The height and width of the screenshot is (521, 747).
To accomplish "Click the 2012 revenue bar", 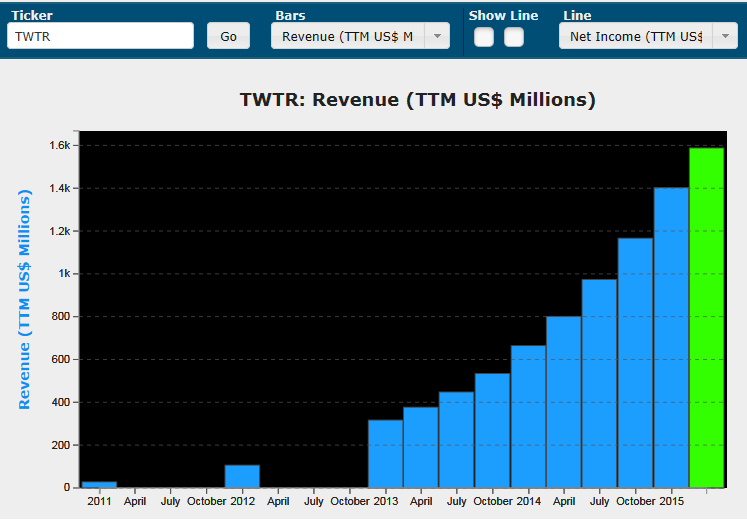I will tap(242, 476).
